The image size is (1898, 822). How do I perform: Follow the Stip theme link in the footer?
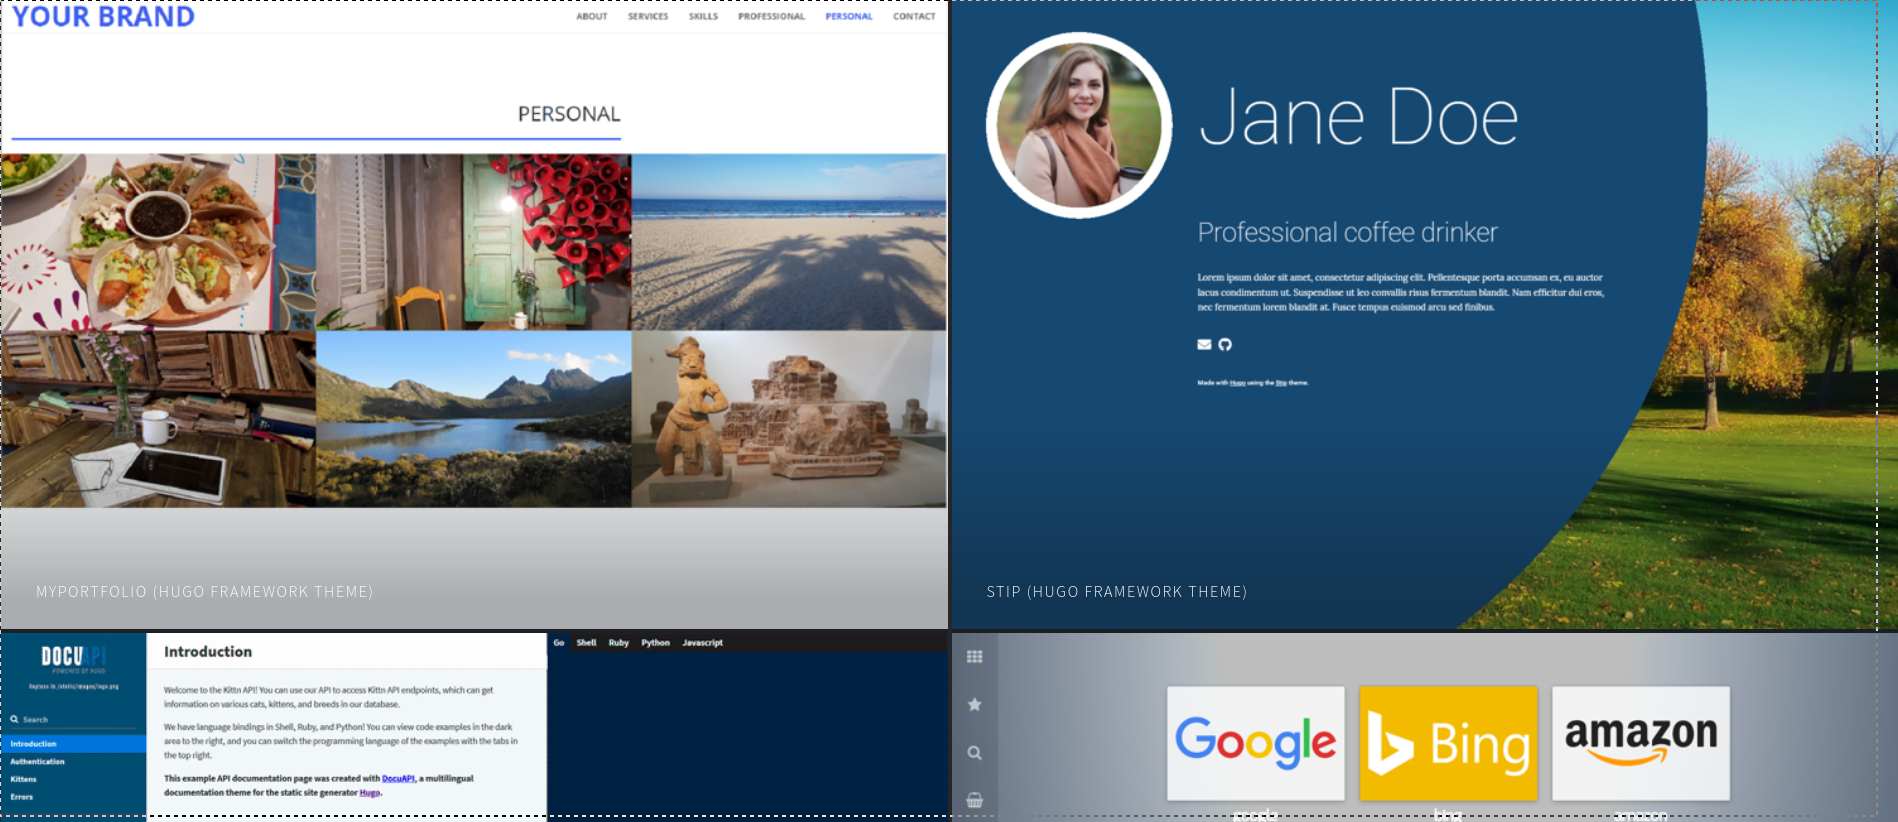point(1281,383)
